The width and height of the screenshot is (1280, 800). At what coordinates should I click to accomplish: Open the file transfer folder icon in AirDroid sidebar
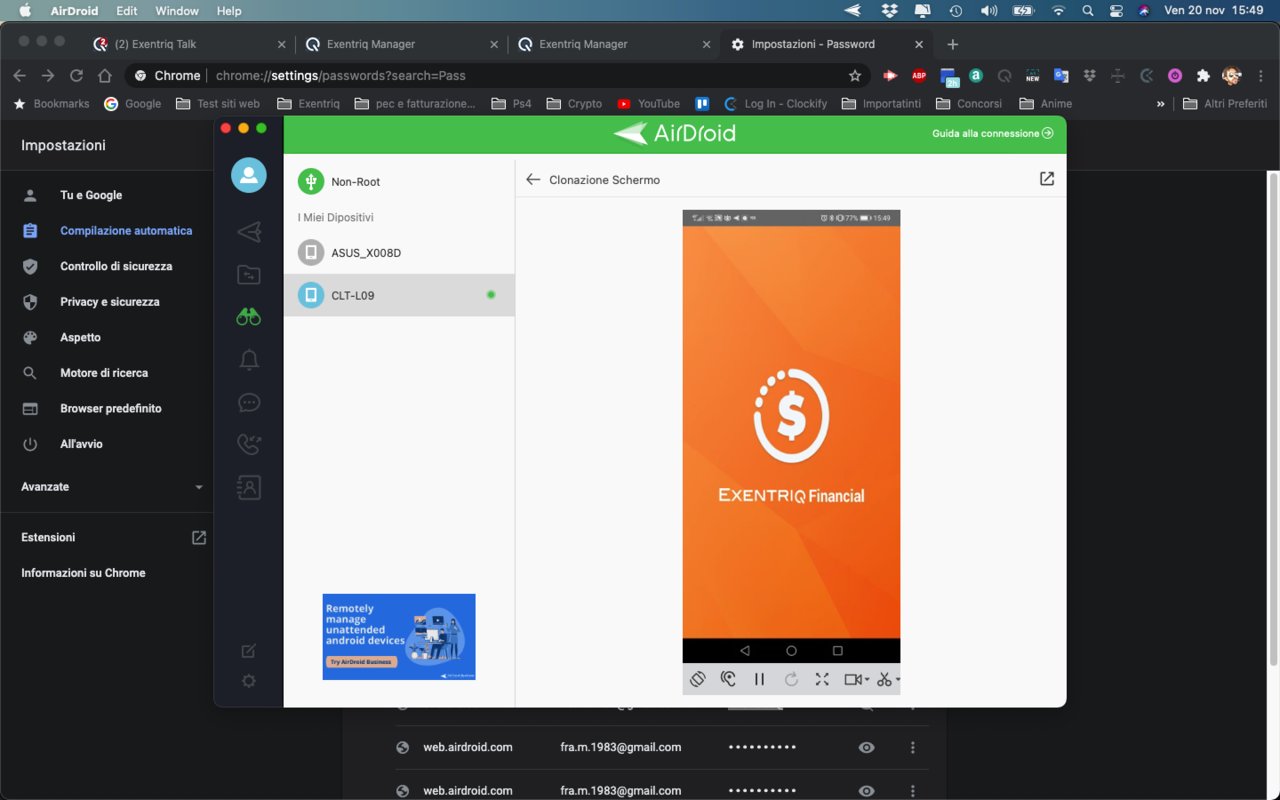(249, 275)
